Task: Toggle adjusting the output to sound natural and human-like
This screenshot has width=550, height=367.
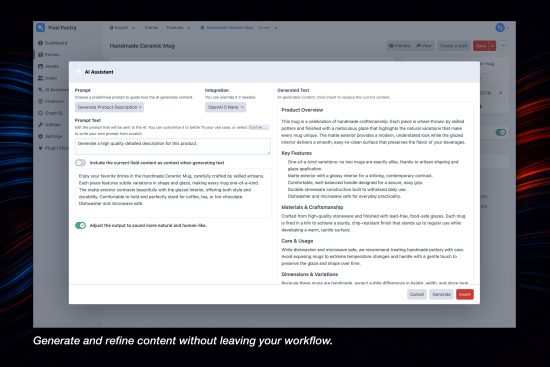Action: pyautogui.click(x=80, y=225)
